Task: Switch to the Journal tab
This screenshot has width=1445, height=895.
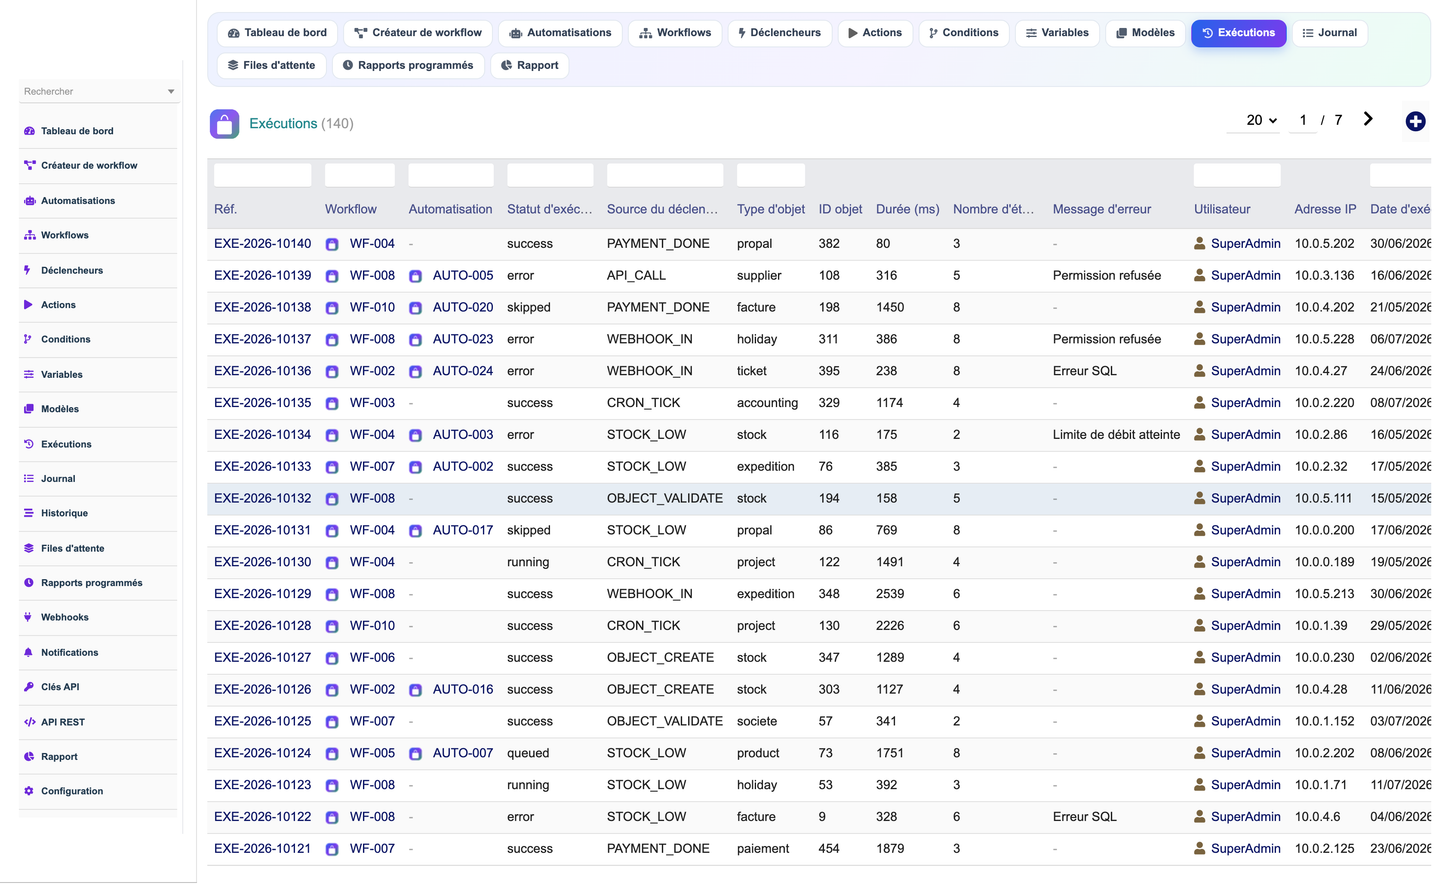Action: coord(1330,33)
